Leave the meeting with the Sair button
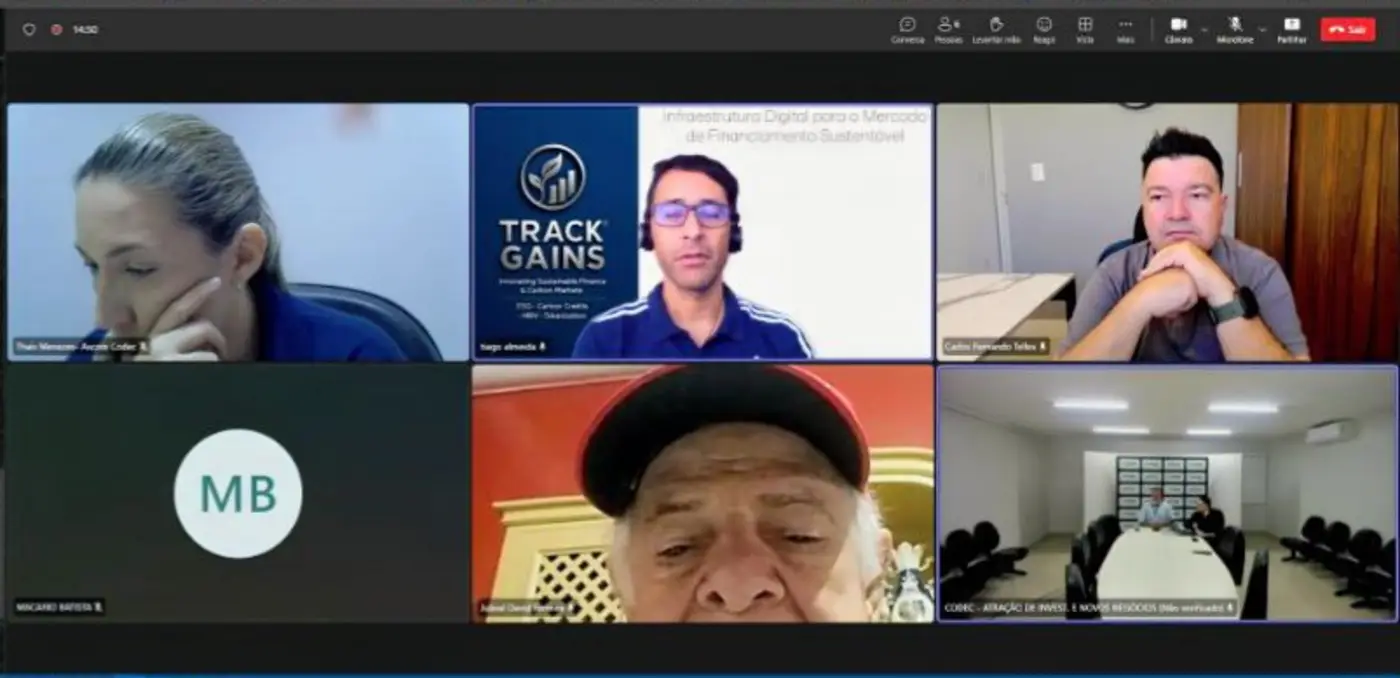Image resolution: width=1400 pixels, height=678 pixels. click(x=1347, y=30)
